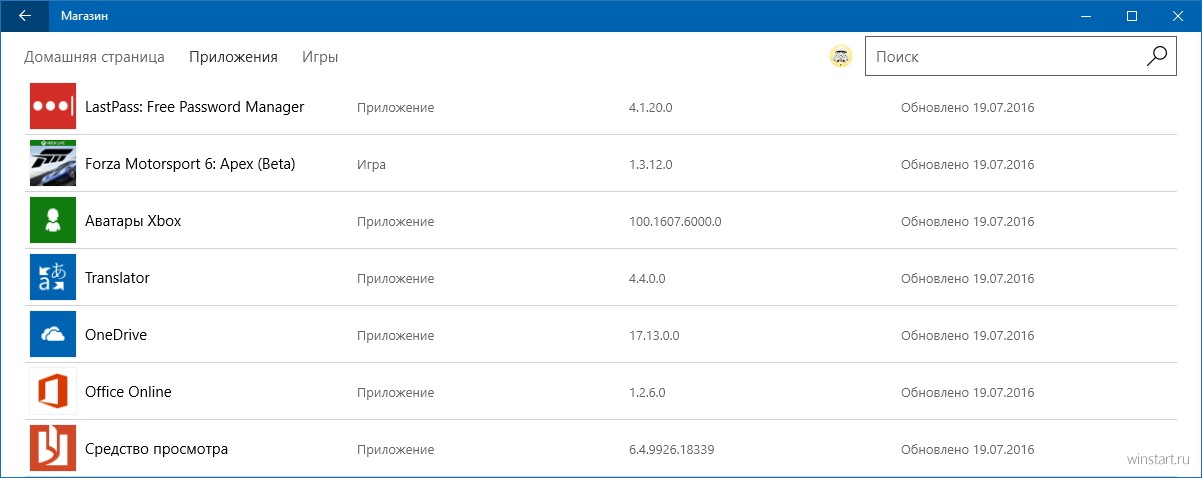
Task: Click the OneDrive cloud icon
Action: (53, 334)
